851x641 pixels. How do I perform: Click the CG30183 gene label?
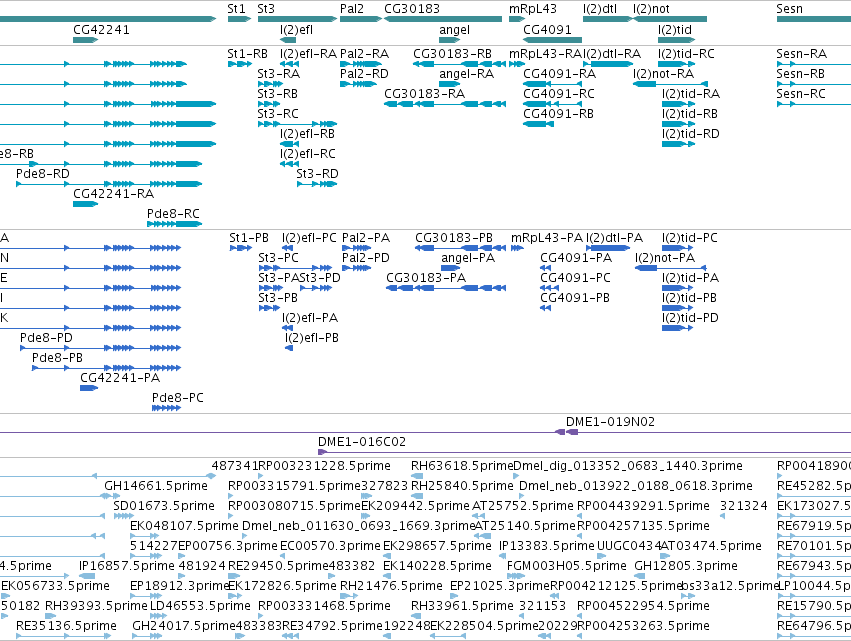click(x=412, y=9)
